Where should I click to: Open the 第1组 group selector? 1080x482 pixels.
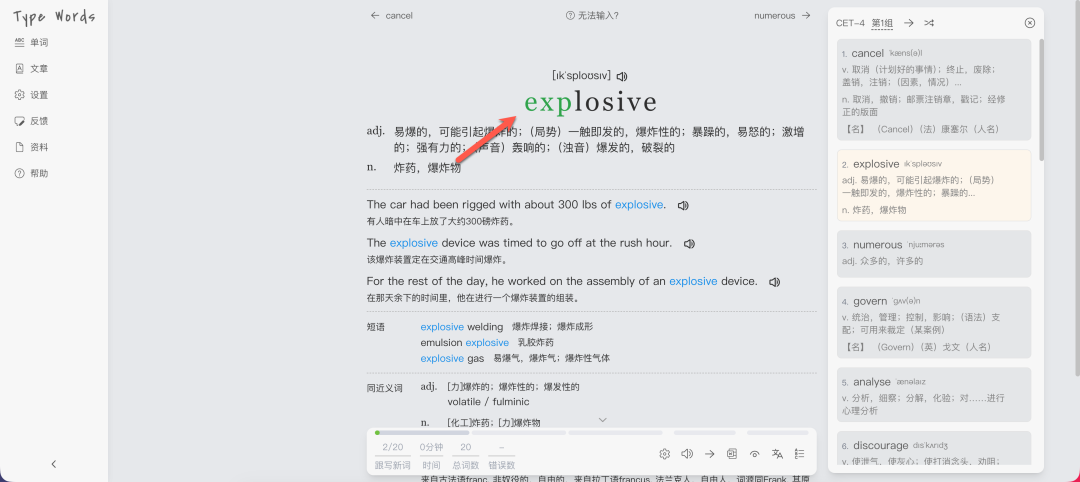pyautogui.click(x=882, y=23)
